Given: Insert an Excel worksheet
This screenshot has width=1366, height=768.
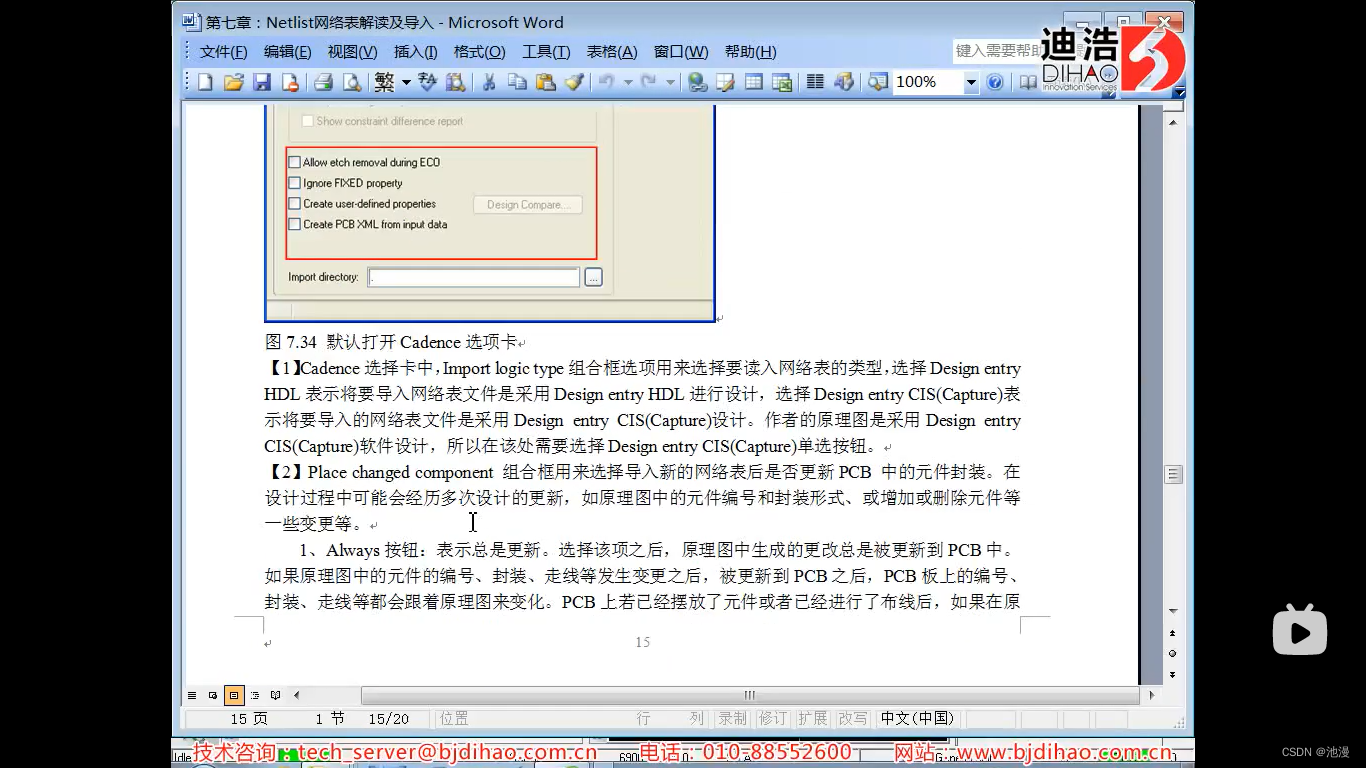Looking at the screenshot, I should [782, 82].
